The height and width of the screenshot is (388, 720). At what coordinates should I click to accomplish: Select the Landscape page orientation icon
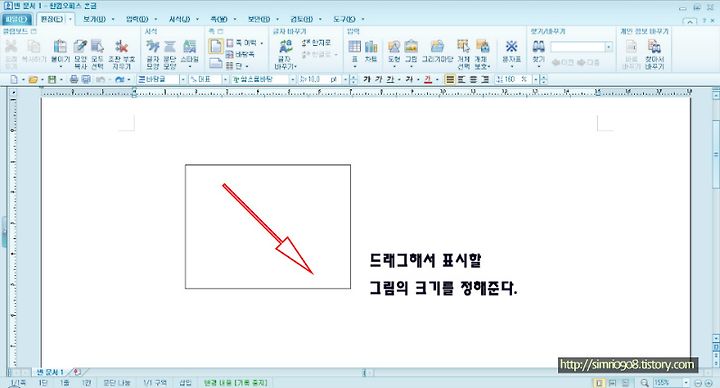pyautogui.click(x=216, y=63)
